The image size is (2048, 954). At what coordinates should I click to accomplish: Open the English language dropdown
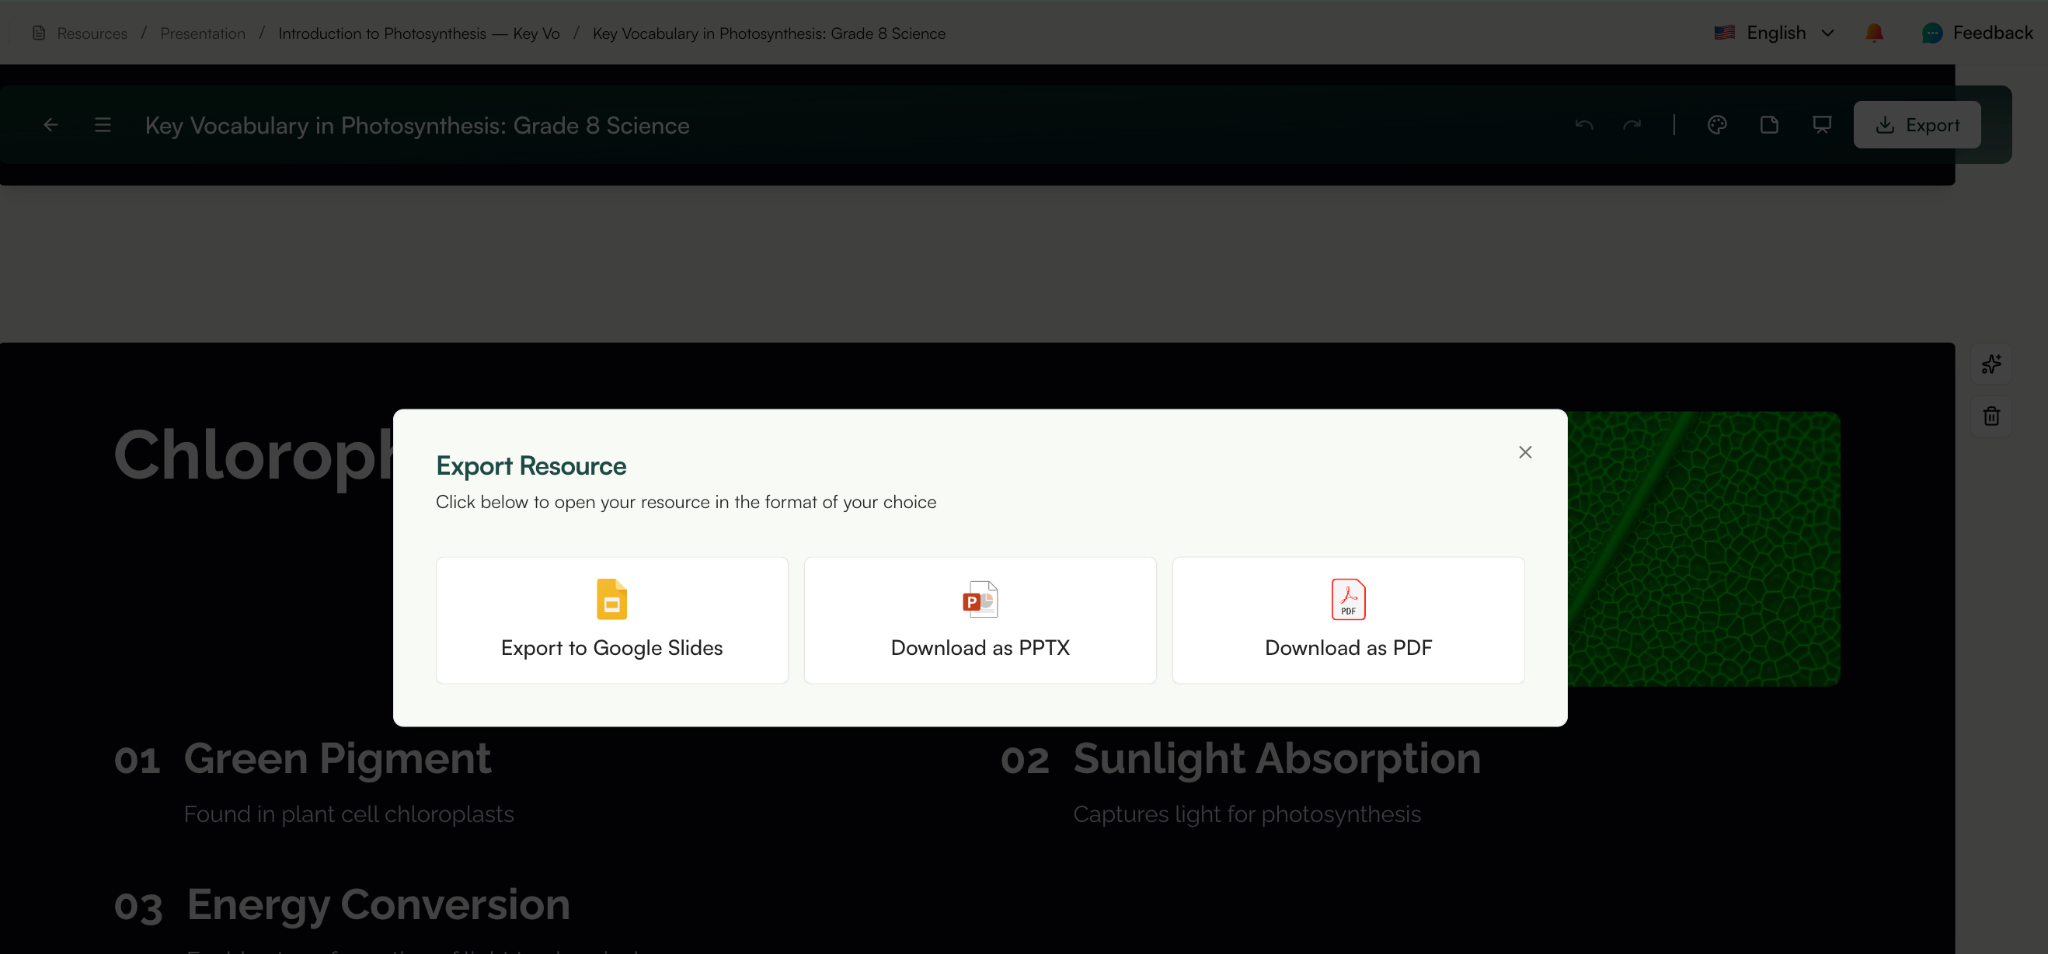tap(1775, 32)
